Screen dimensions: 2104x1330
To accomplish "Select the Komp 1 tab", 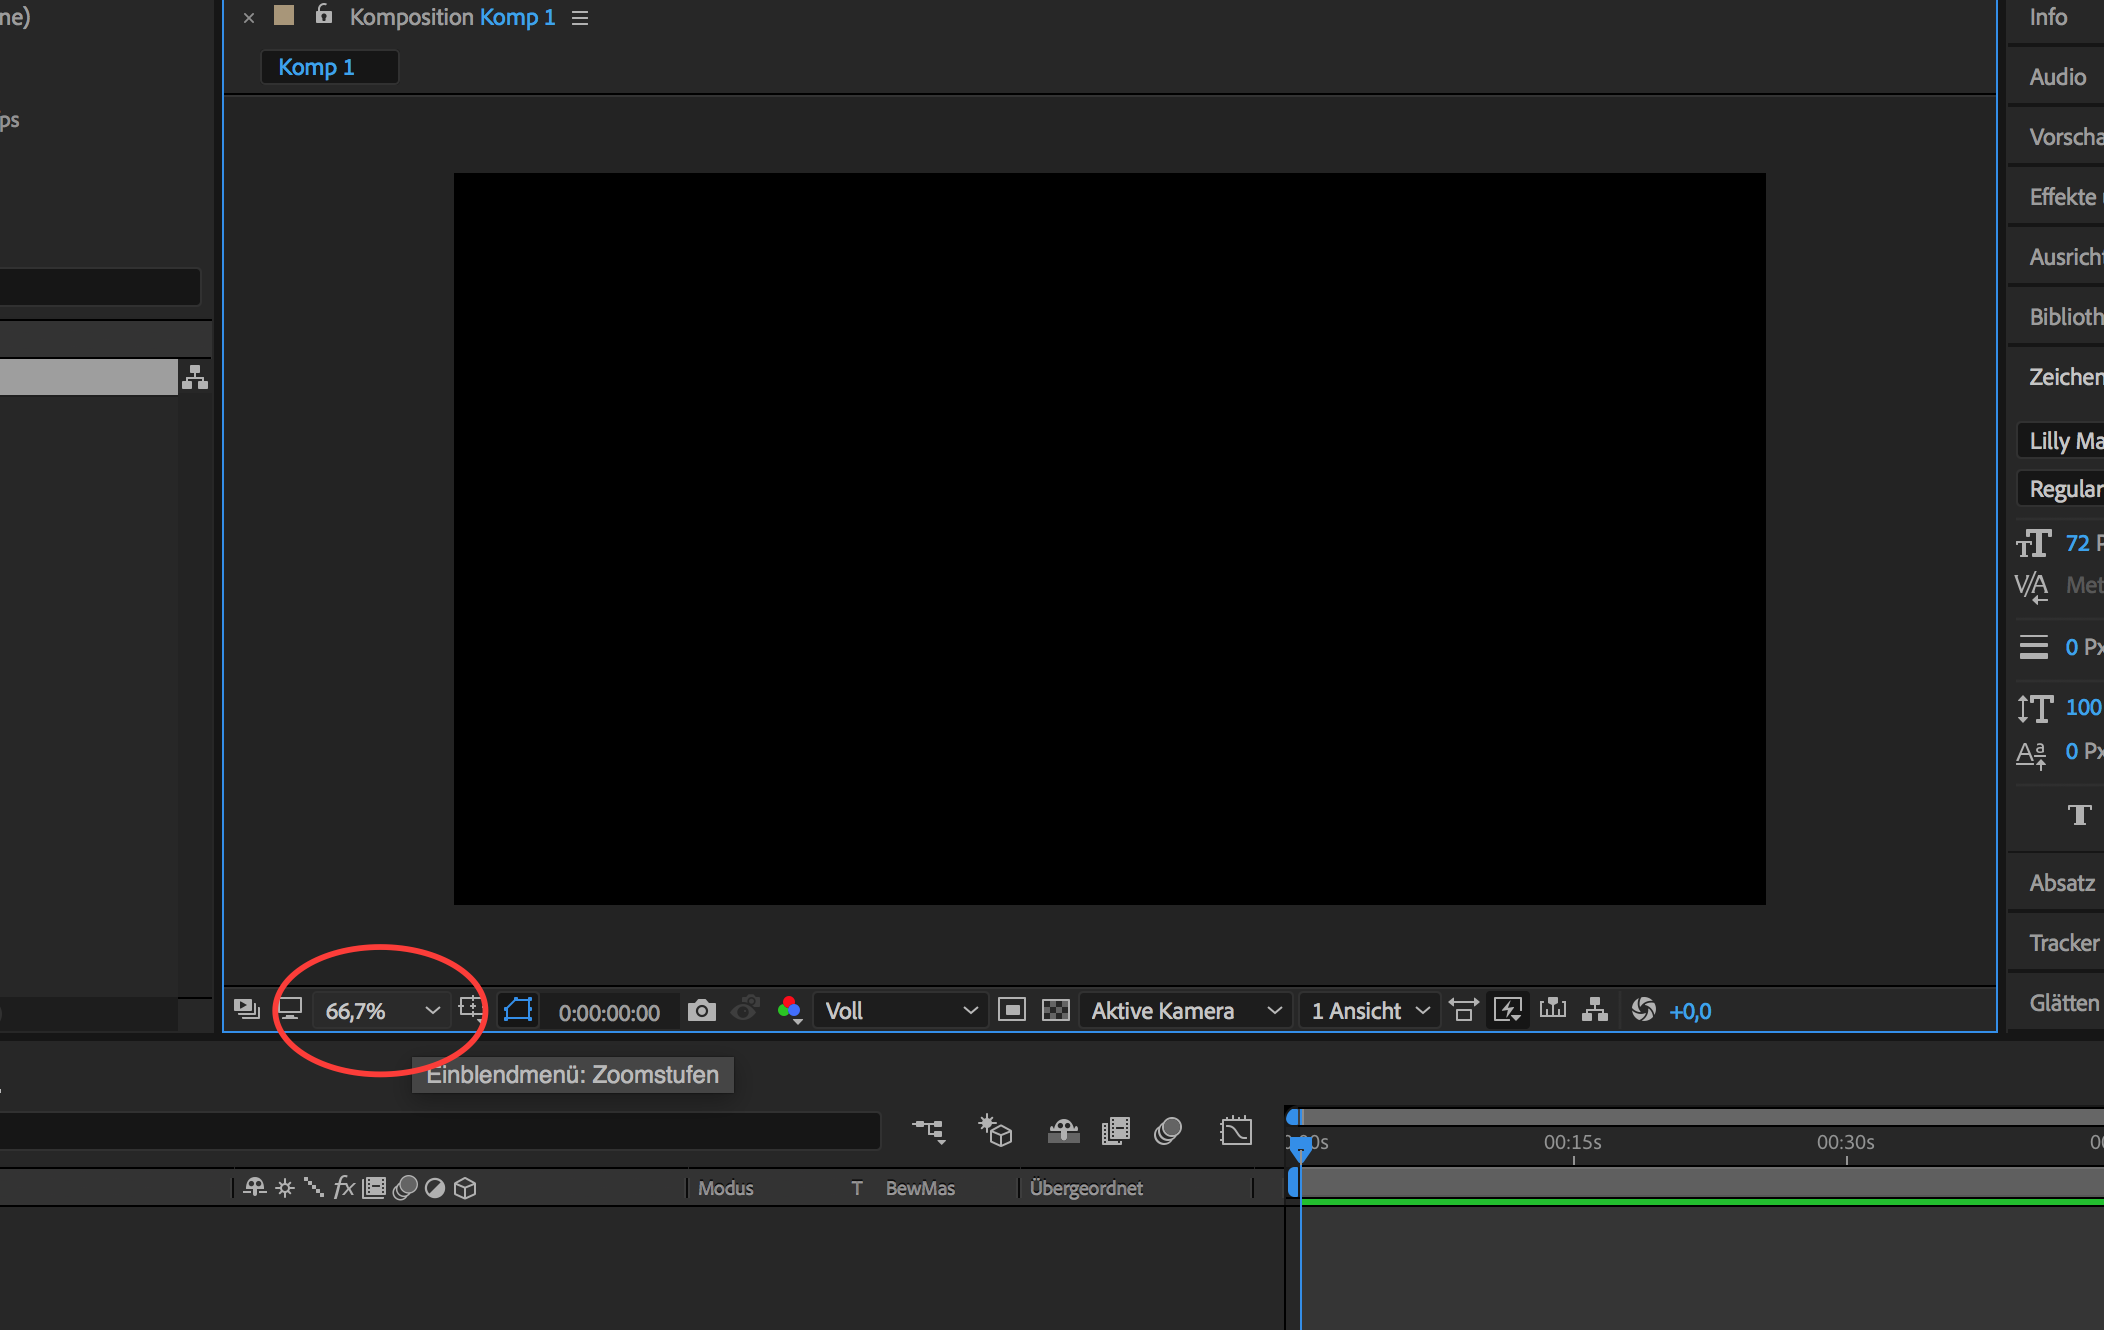I will pyautogui.click(x=317, y=67).
